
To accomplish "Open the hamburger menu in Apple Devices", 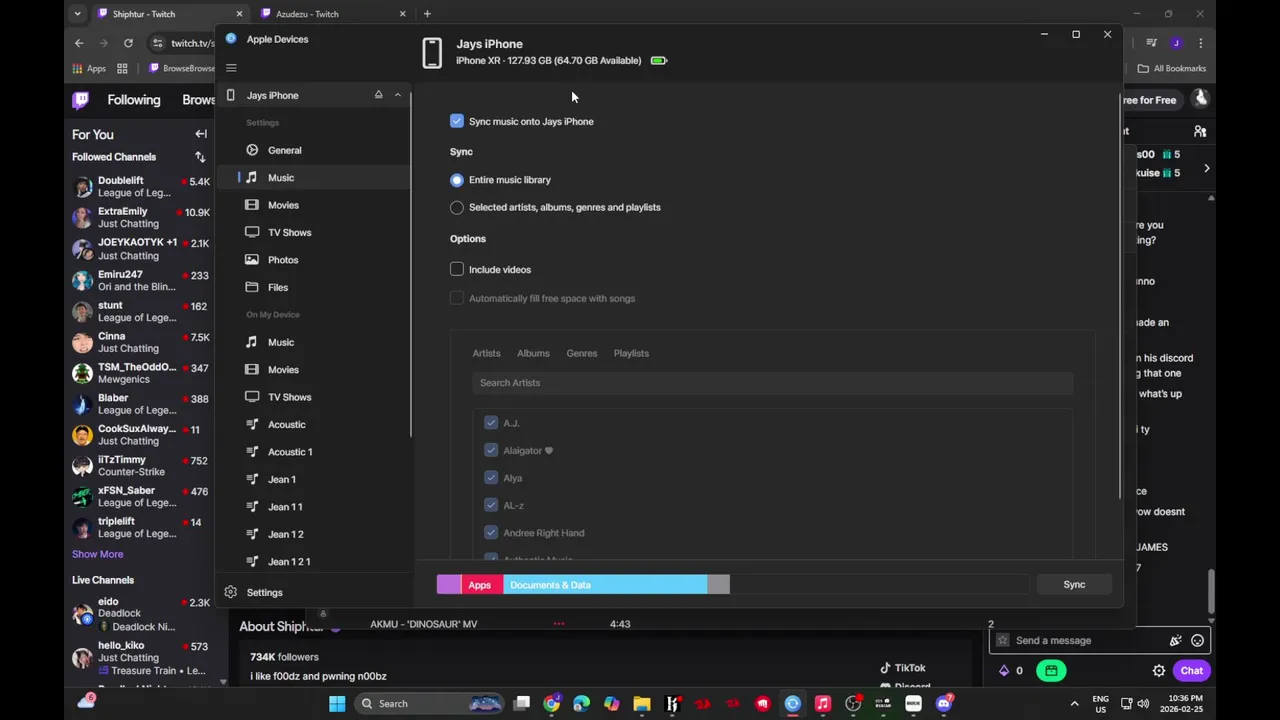I will coord(231,68).
